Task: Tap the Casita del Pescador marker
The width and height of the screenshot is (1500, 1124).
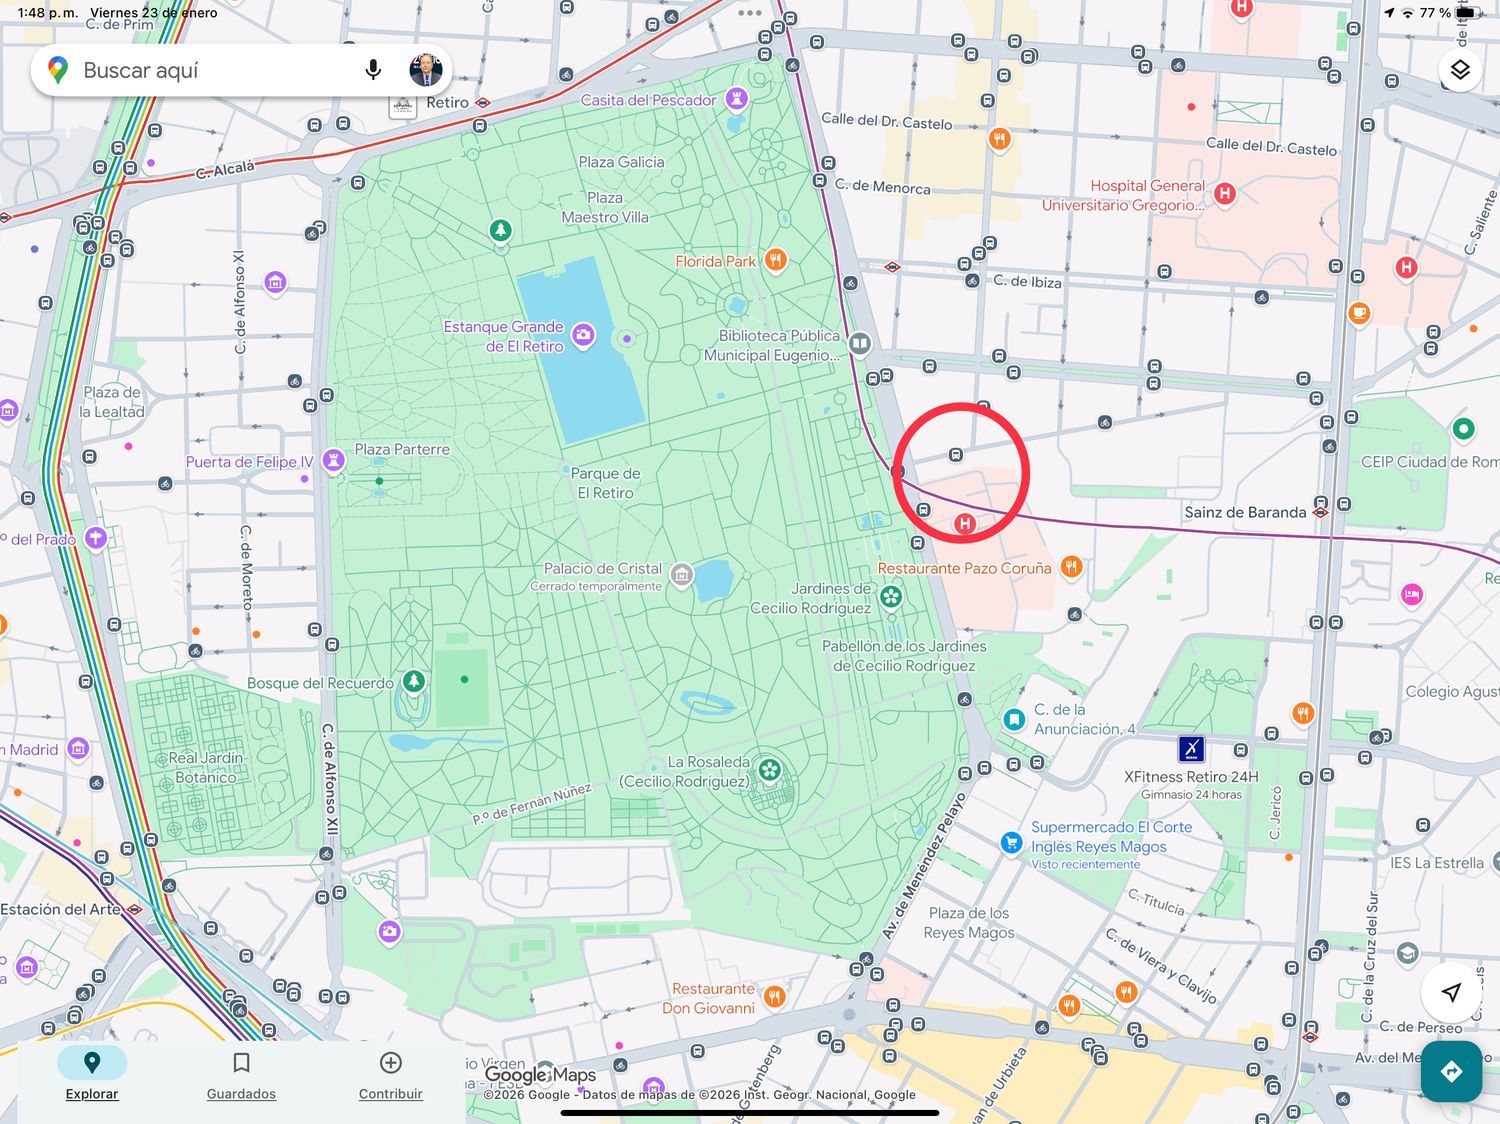Action: (737, 99)
